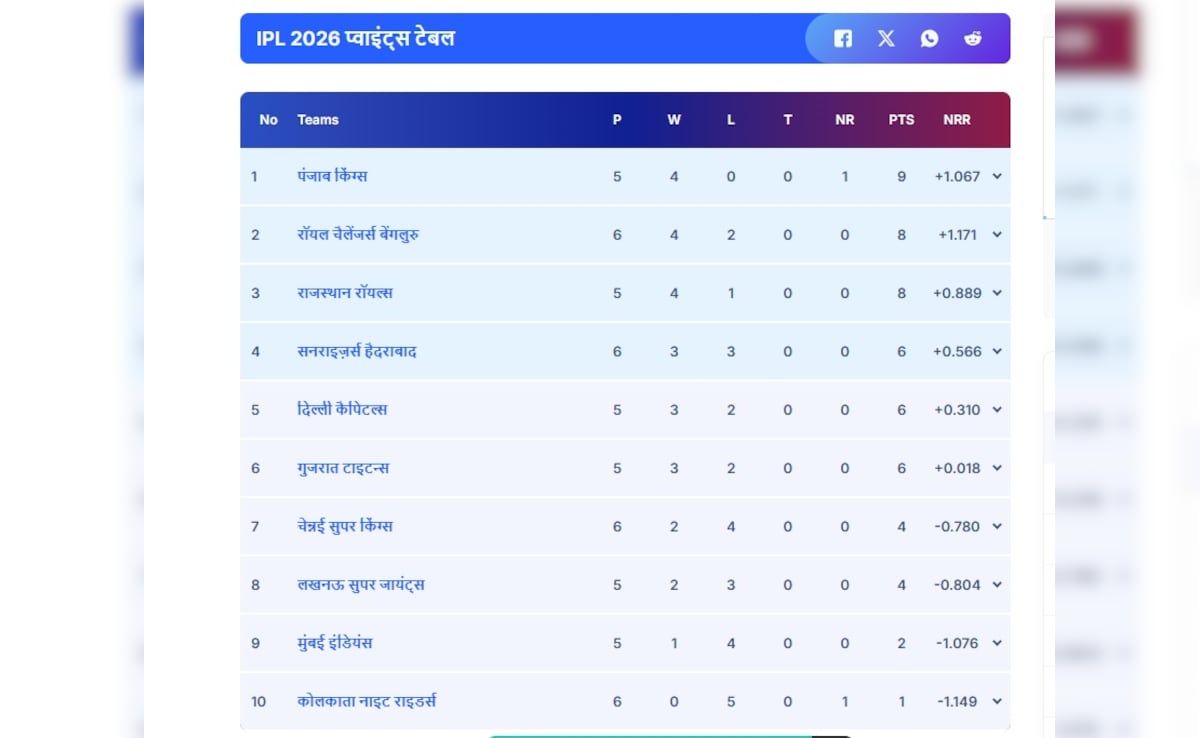The height and width of the screenshot is (738, 1200).
Task: Expand राजस्थान रॉयल्स row chevron
Action: point(997,293)
